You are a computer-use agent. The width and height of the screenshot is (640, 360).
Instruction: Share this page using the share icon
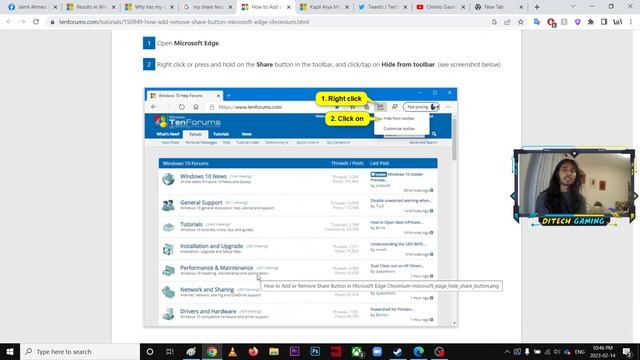click(x=507, y=22)
